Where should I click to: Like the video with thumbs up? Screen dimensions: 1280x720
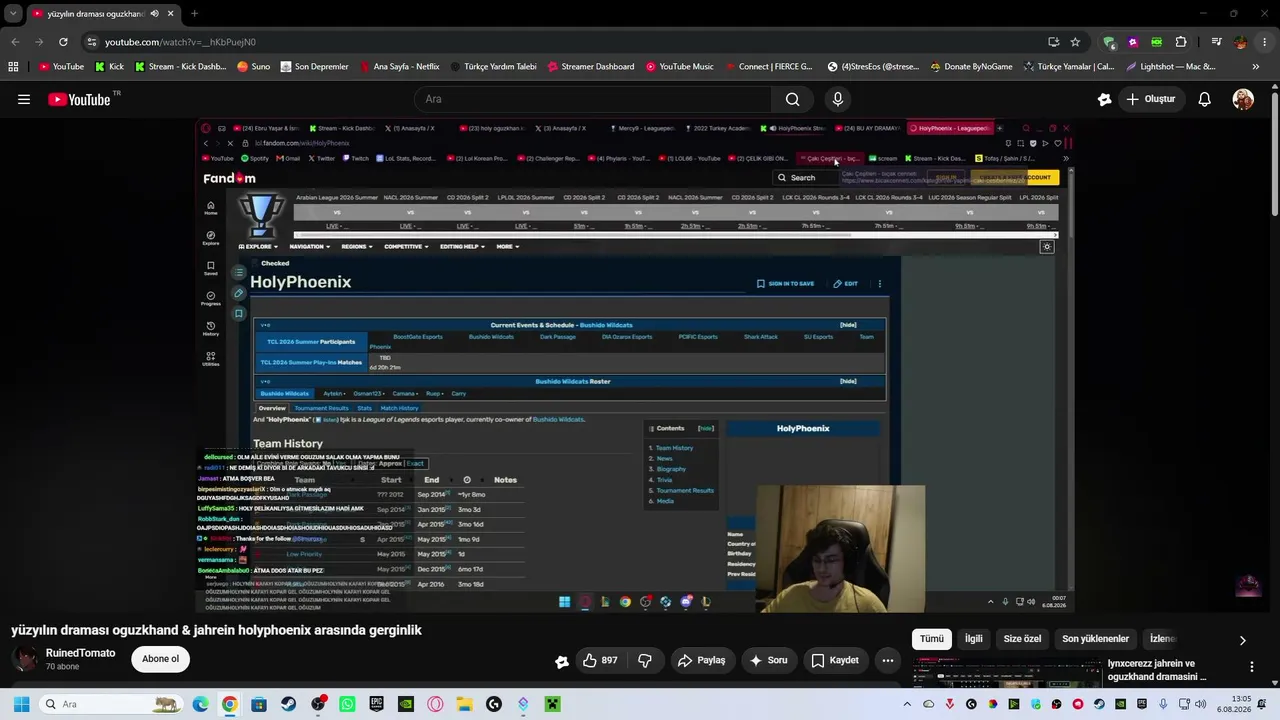pyautogui.click(x=599, y=660)
